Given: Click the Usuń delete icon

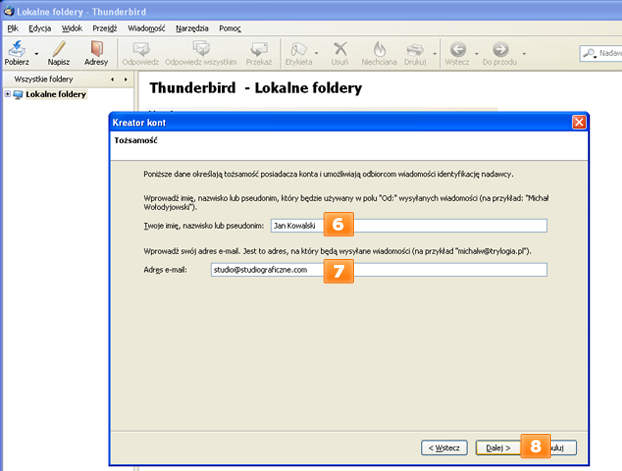Looking at the screenshot, I should [x=340, y=49].
